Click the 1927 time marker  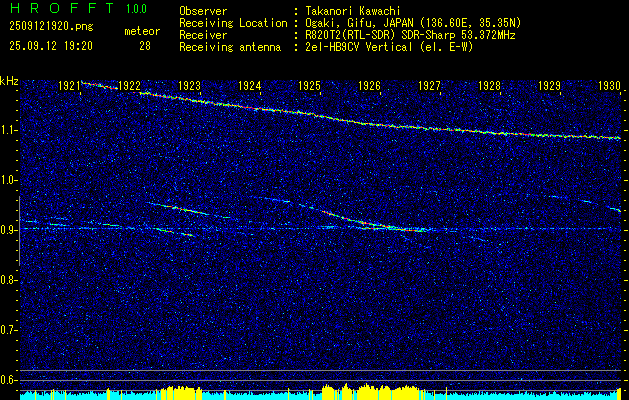coord(430,86)
